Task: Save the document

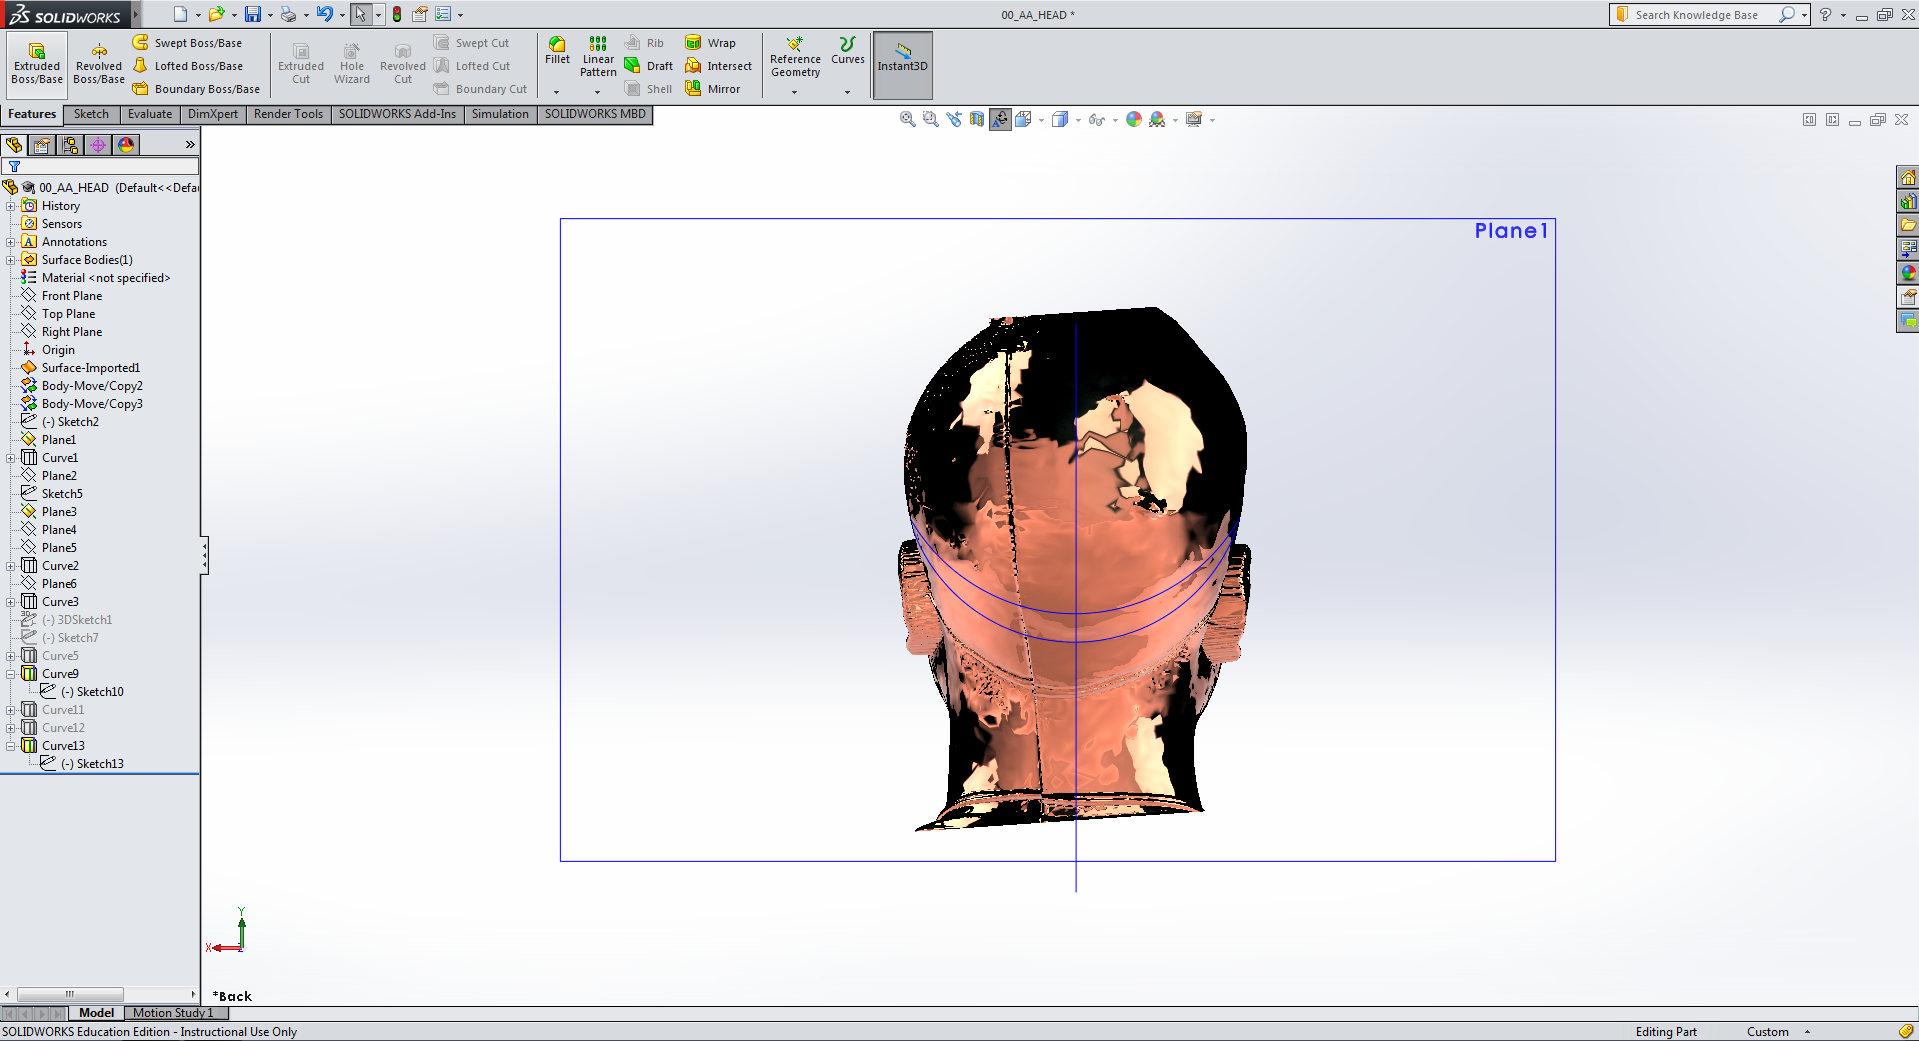Action: [253, 14]
